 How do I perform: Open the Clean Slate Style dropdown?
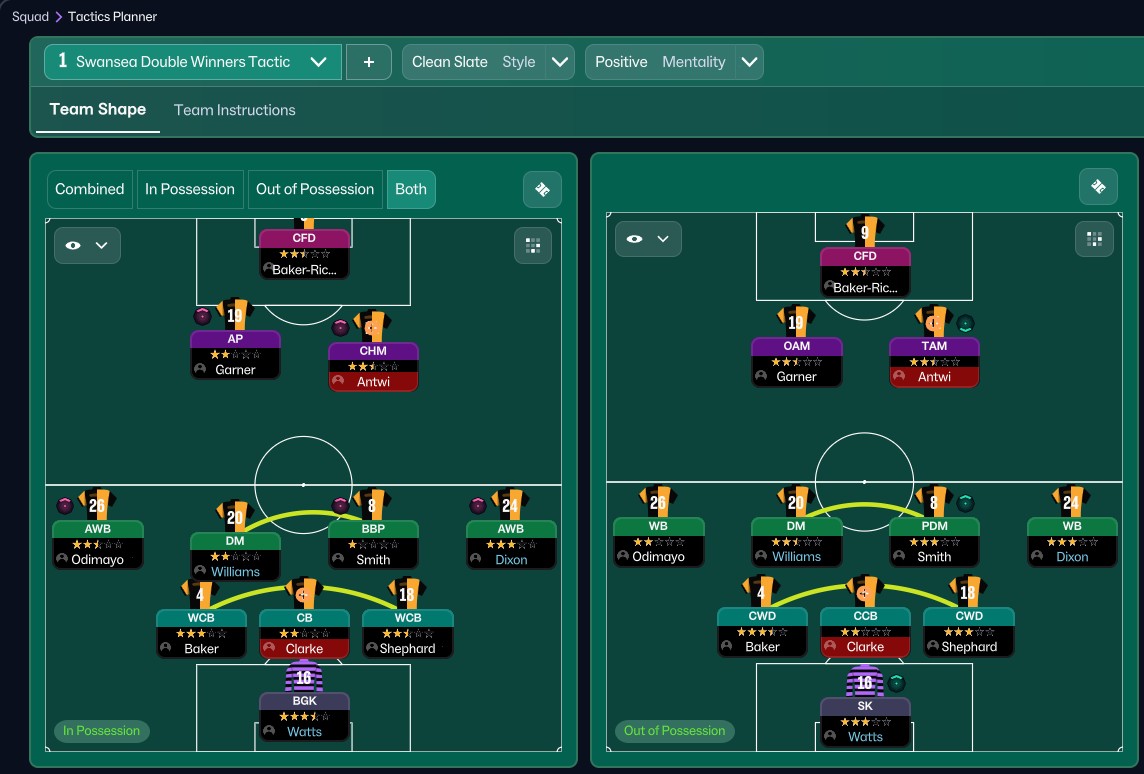pyautogui.click(x=560, y=62)
